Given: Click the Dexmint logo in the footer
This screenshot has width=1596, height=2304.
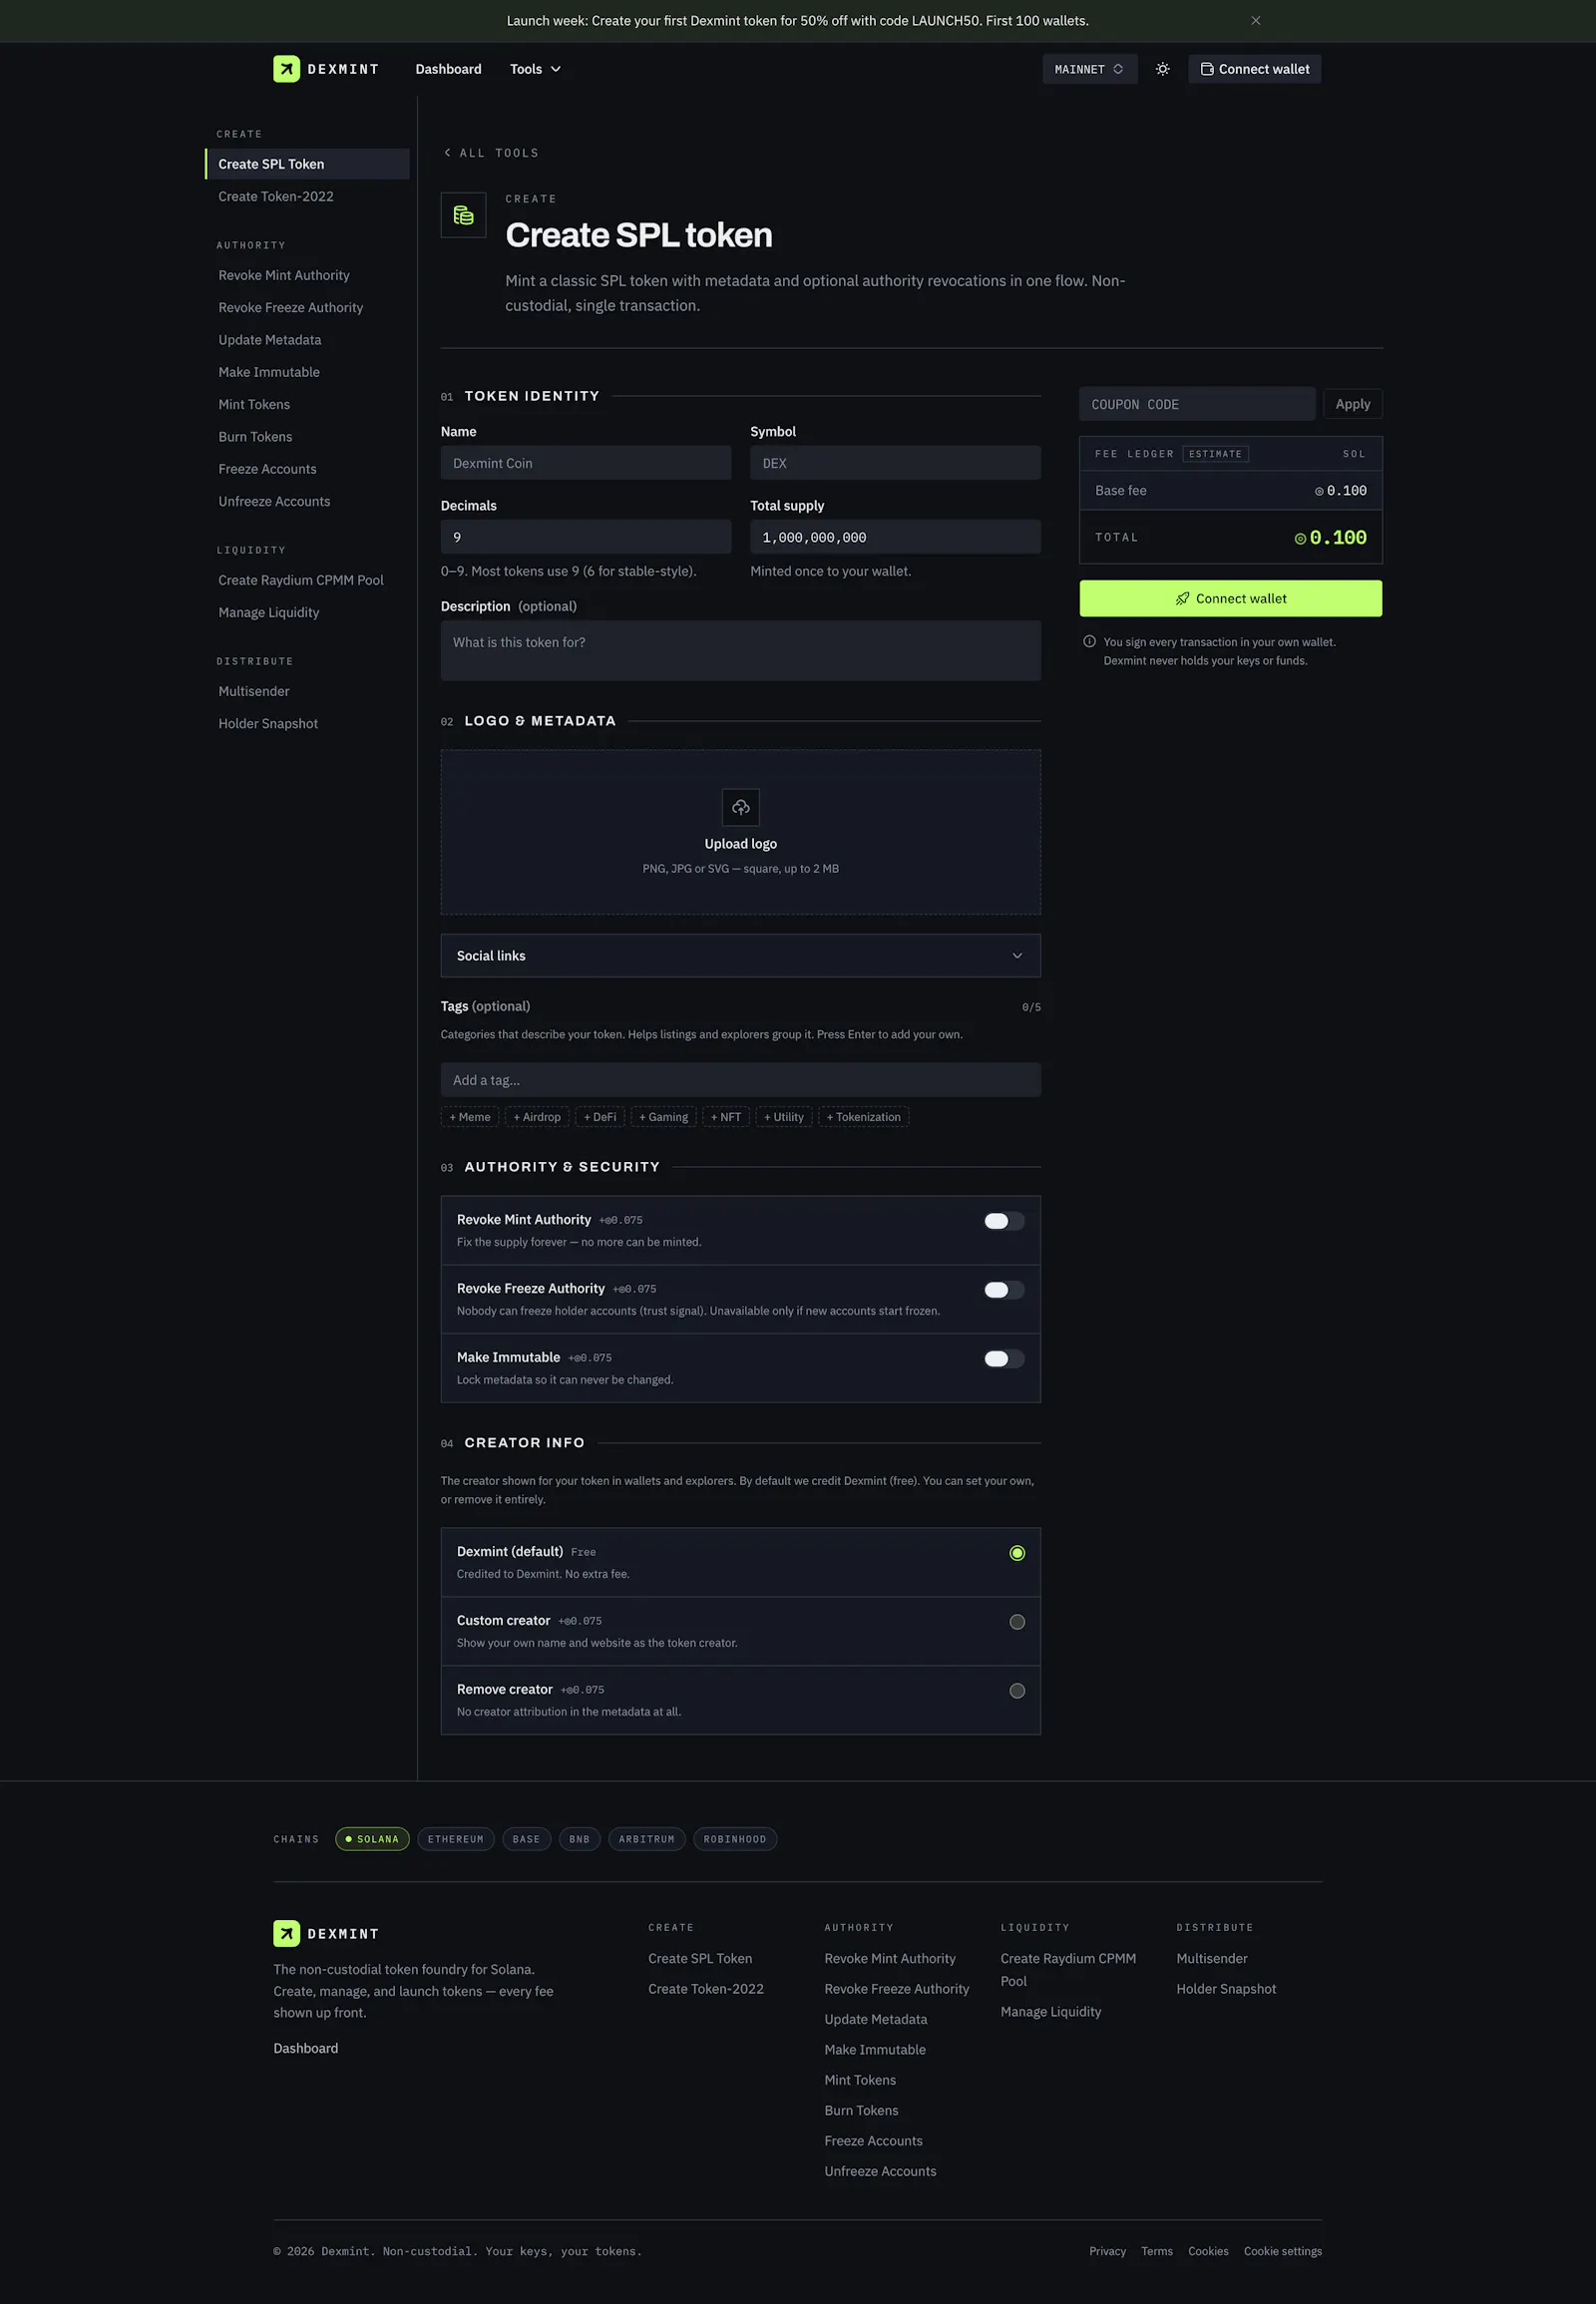Looking at the screenshot, I should (326, 1933).
